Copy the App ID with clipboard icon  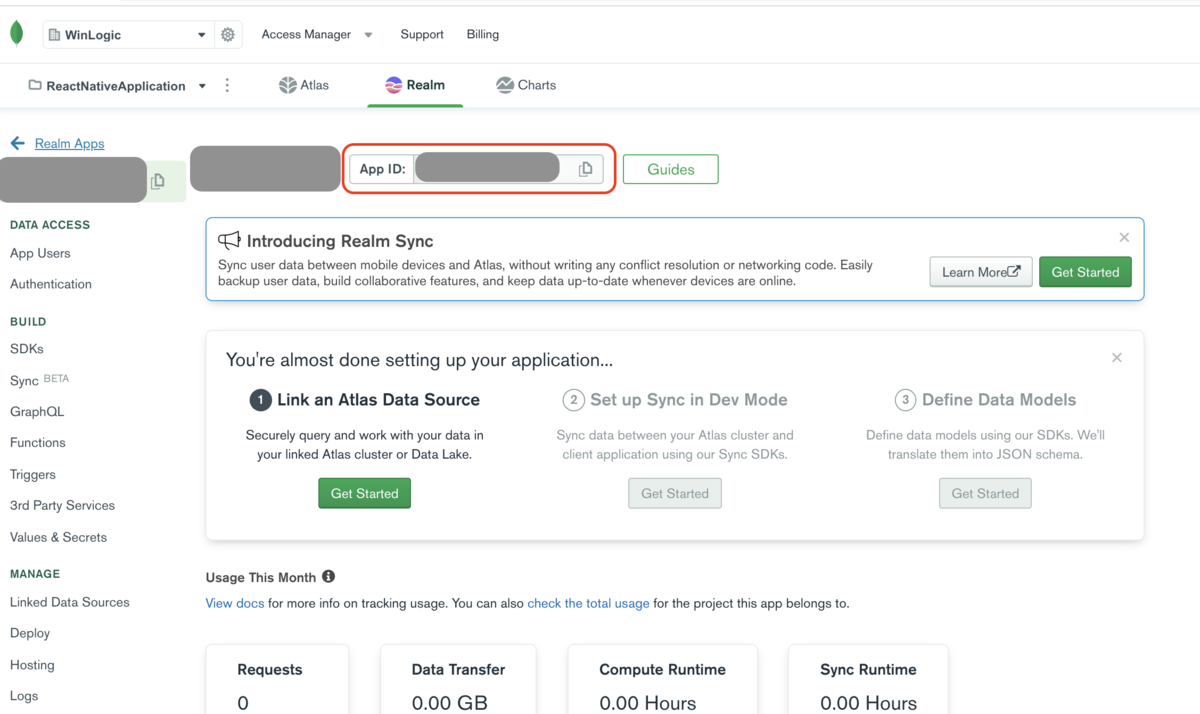586,169
